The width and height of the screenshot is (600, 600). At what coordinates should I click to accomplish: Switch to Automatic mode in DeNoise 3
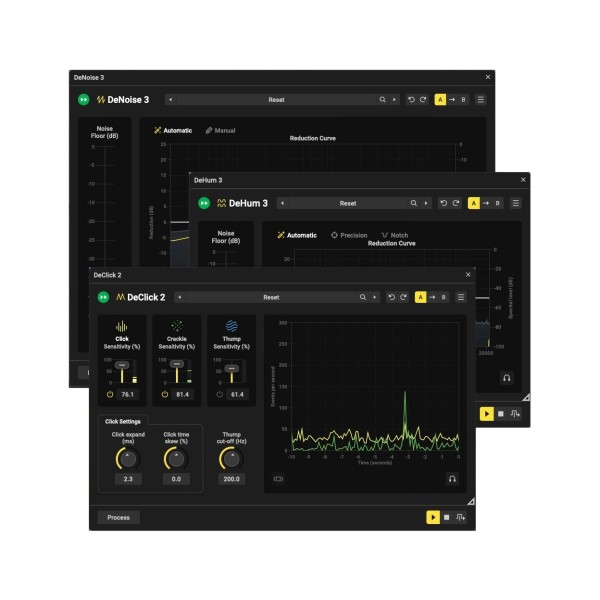click(x=173, y=130)
